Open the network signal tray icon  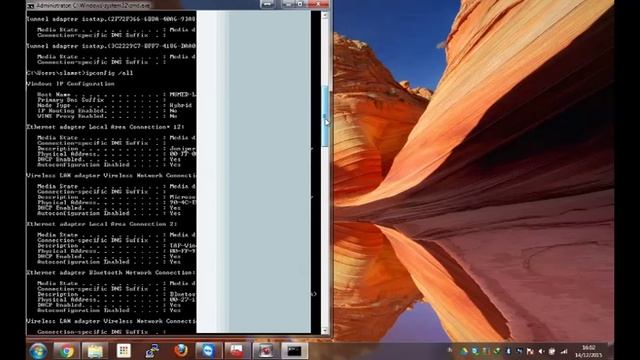pos(564,351)
